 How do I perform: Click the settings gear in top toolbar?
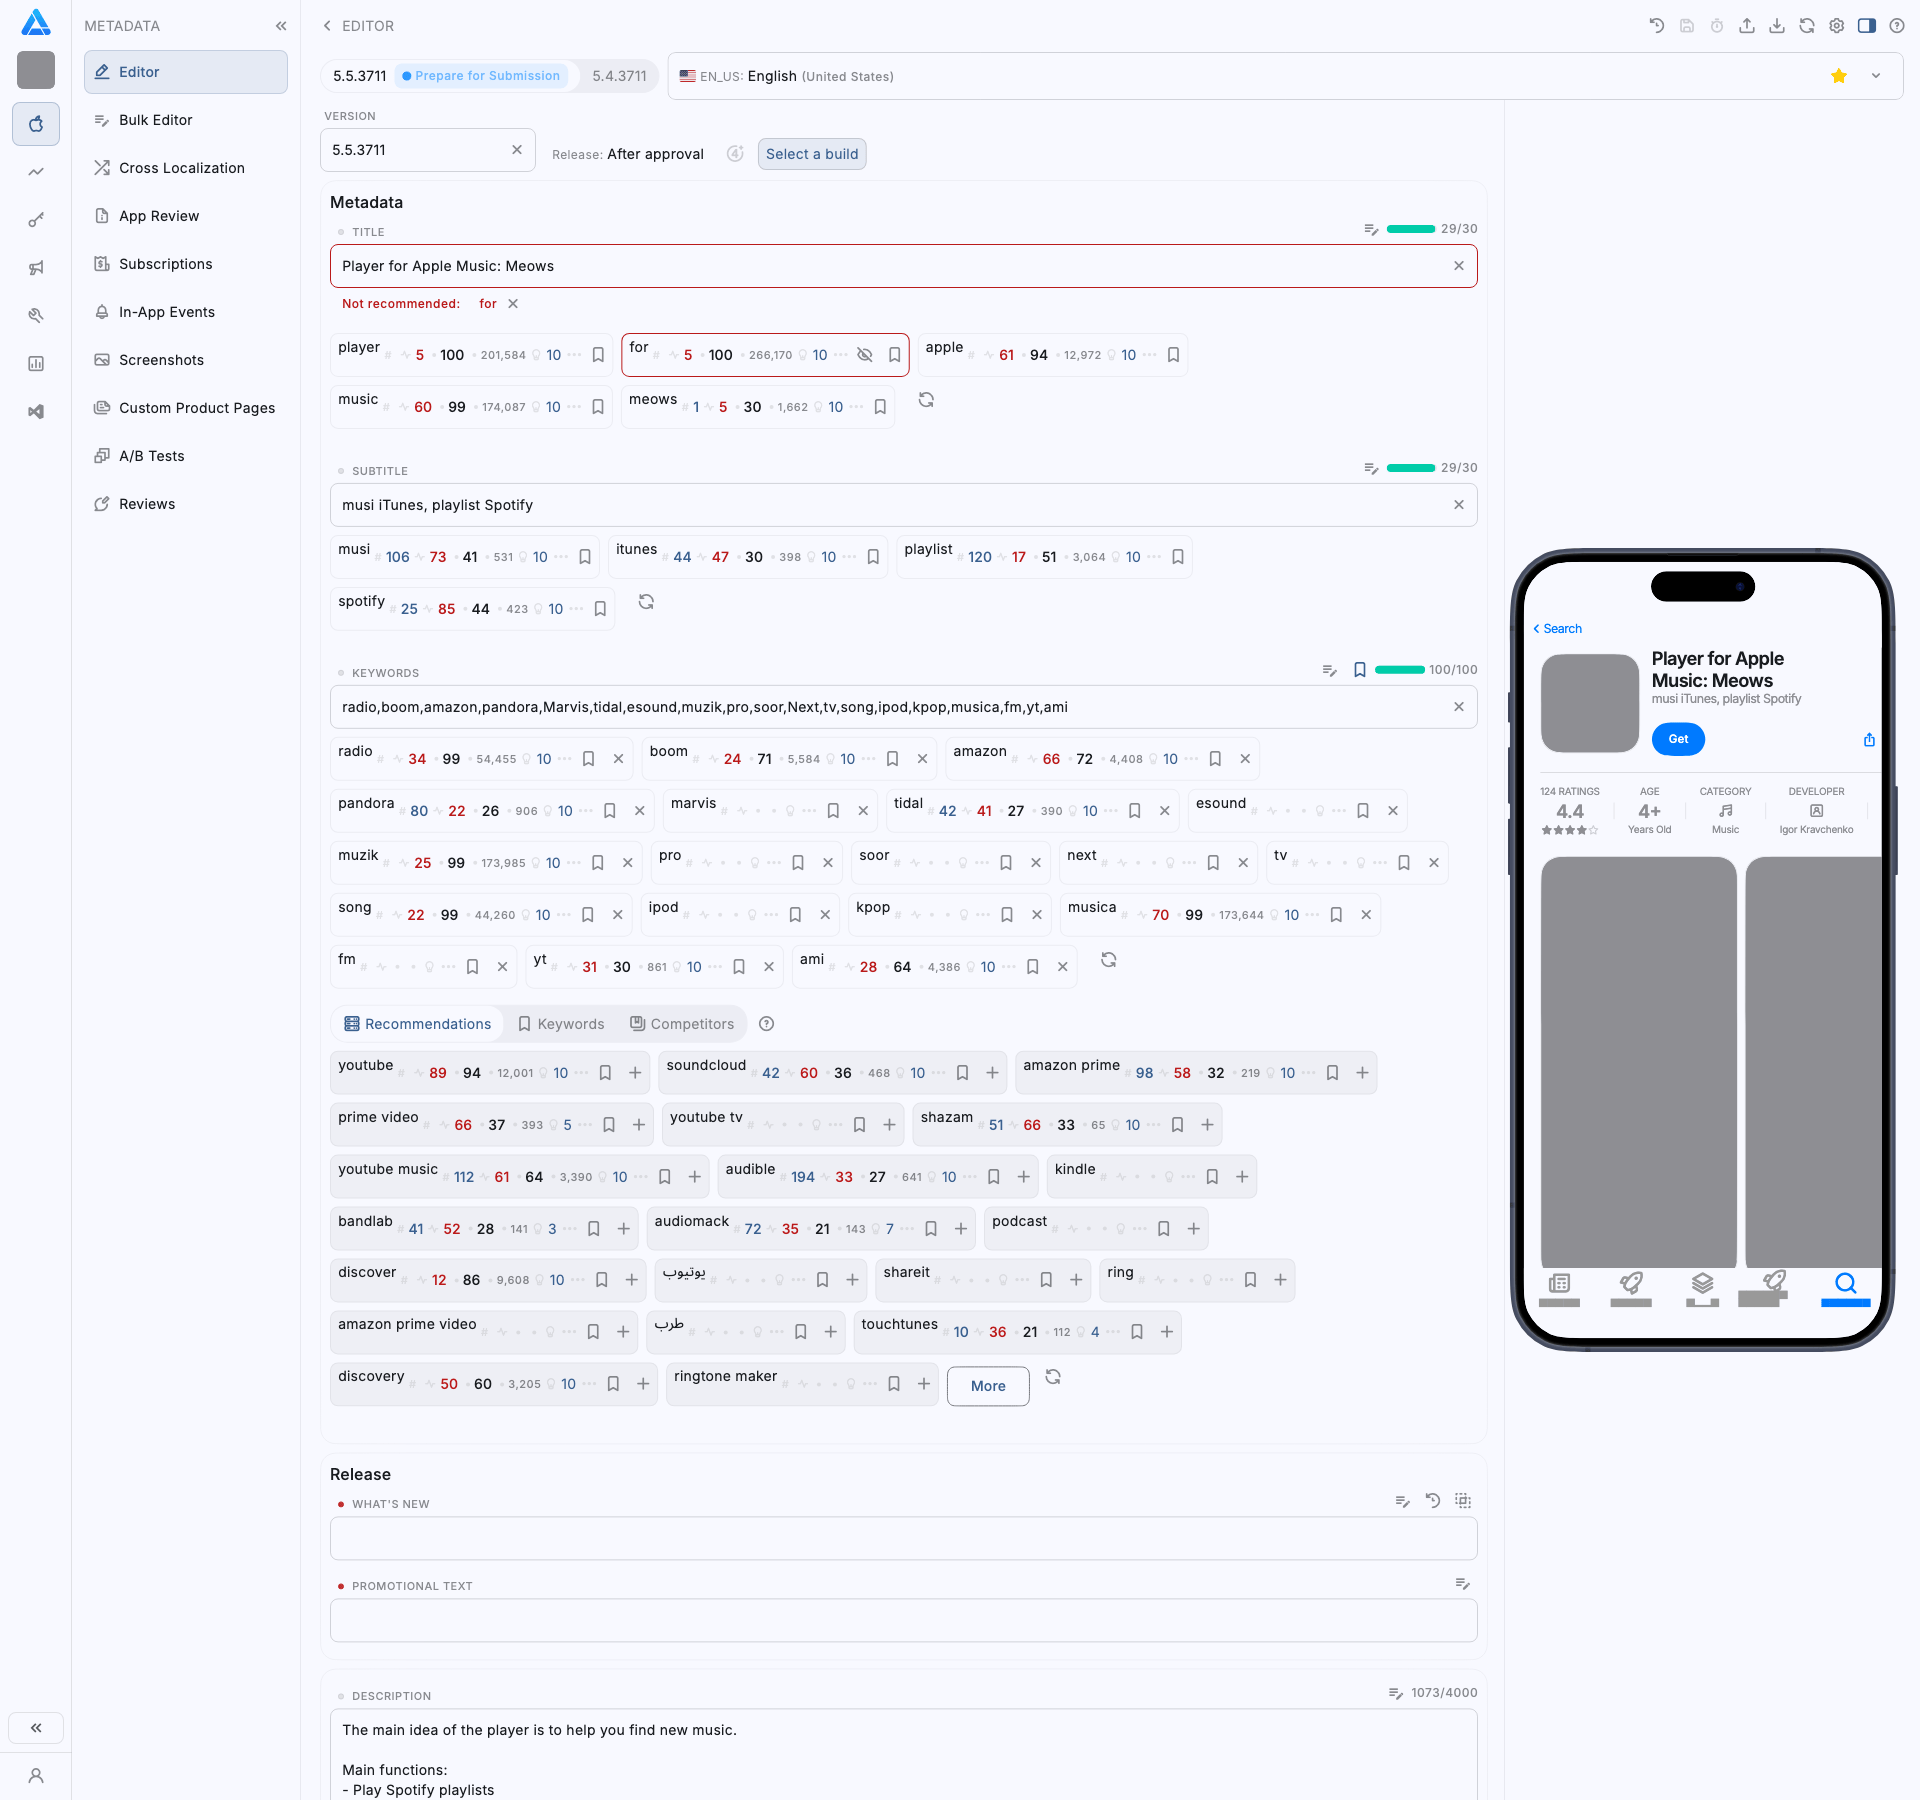point(1837,26)
